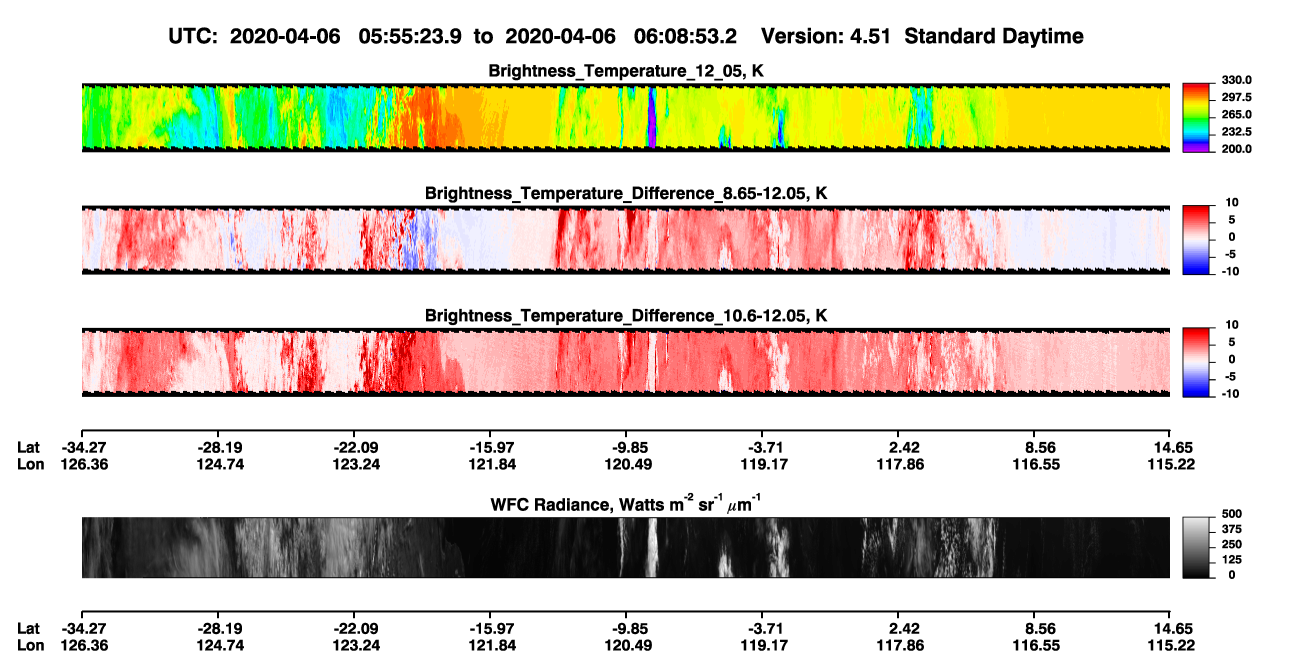The width and height of the screenshot is (1300, 667).
Task: Click longitude 123.24 on the upper axis
Action: point(358,464)
